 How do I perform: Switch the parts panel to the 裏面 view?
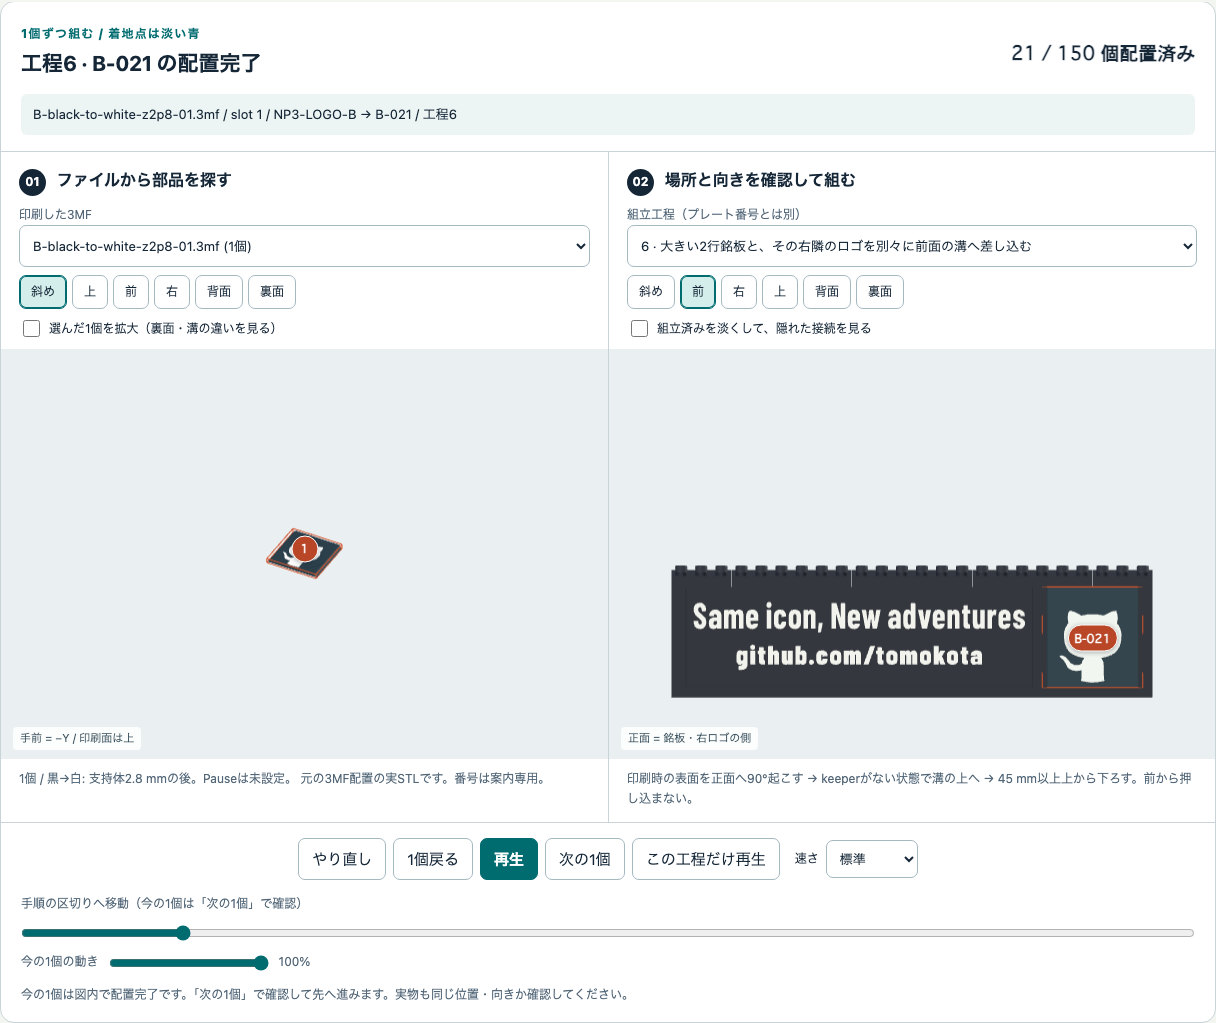coord(272,292)
